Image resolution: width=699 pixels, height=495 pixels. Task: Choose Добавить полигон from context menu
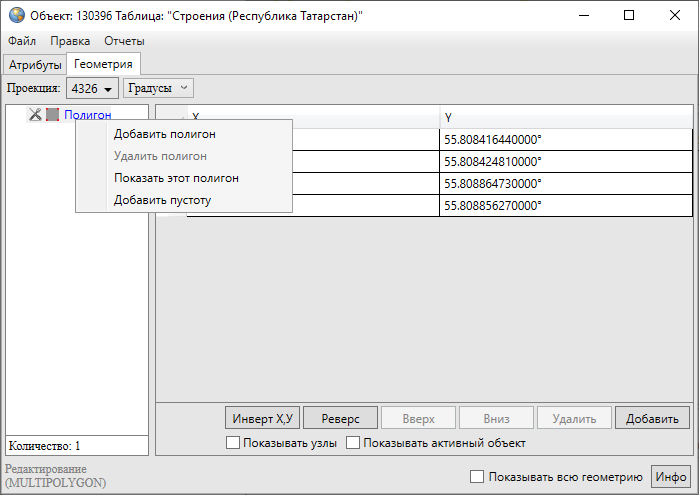tap(165, 134)
